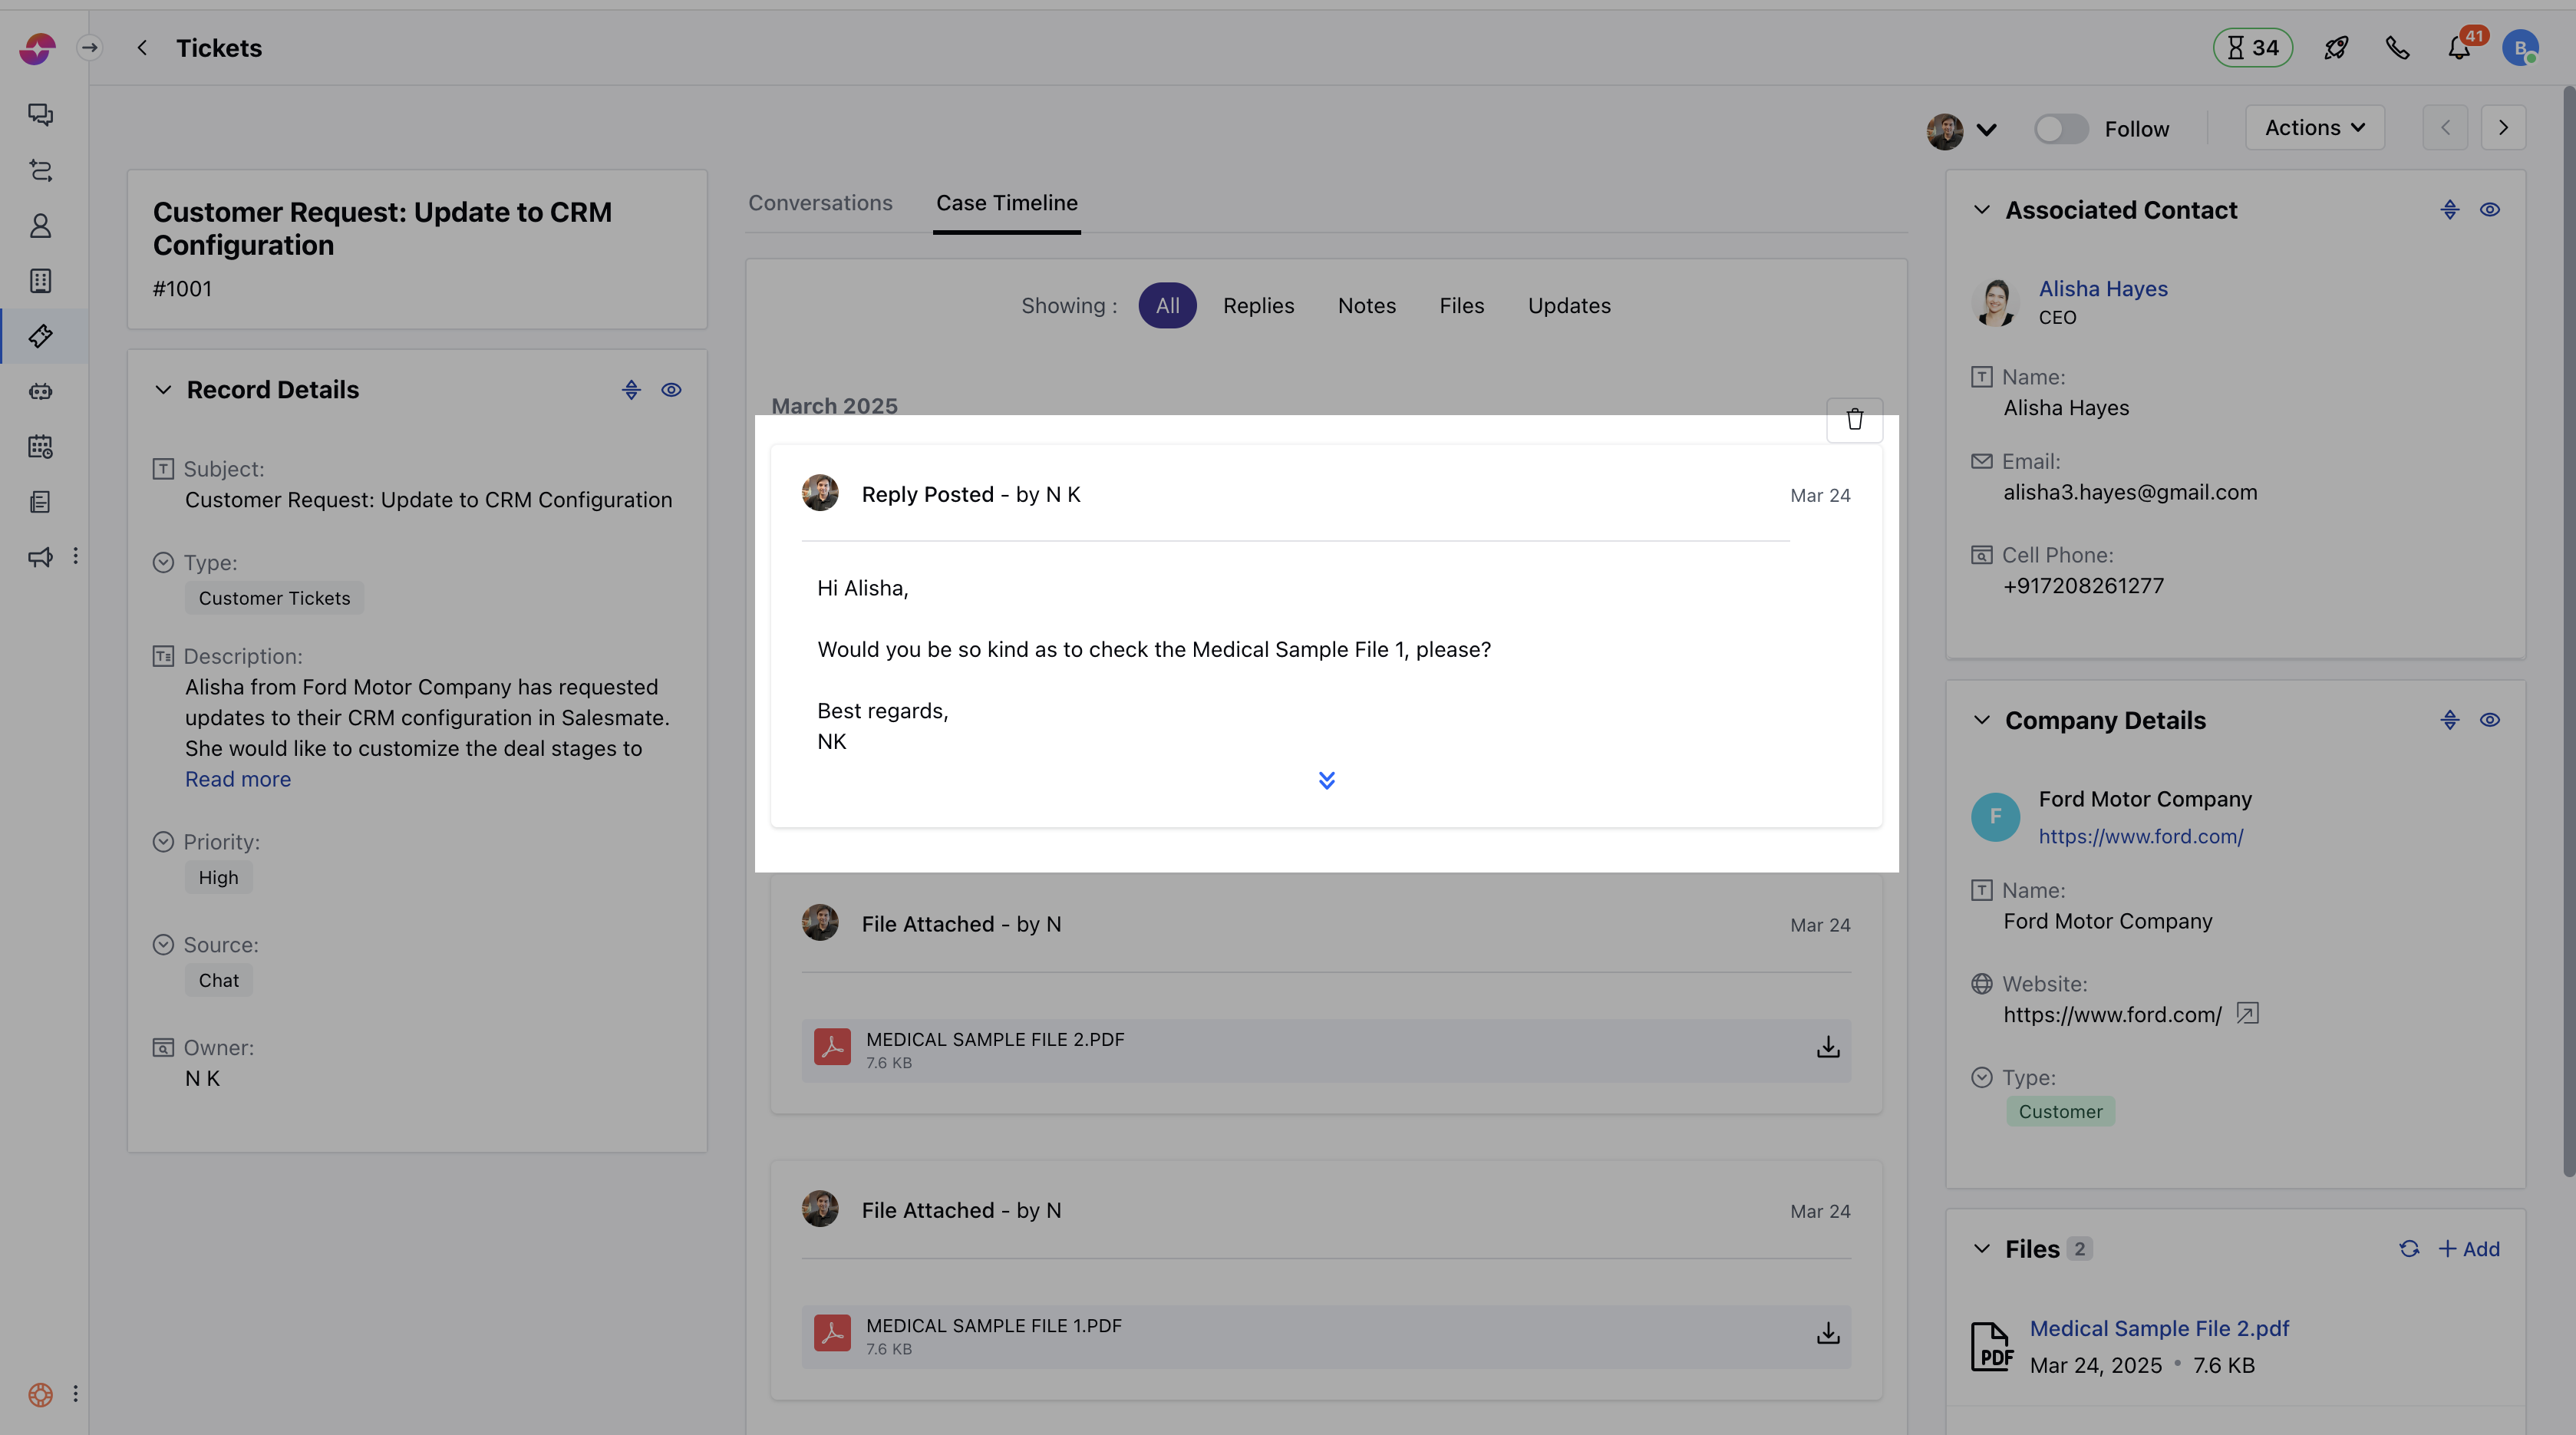Screen dimensions: 2576x1435
Task: Collapse the Associated Contact section
Action: click(x=1981, y=210)
